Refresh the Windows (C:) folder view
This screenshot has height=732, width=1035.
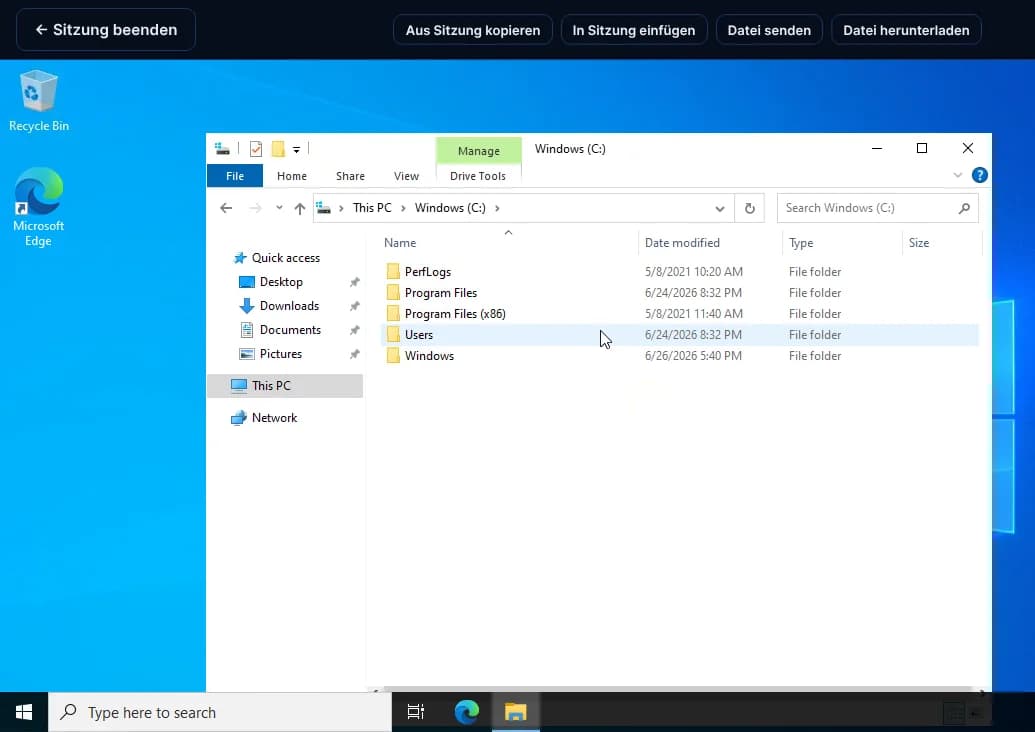coord(750,209)
